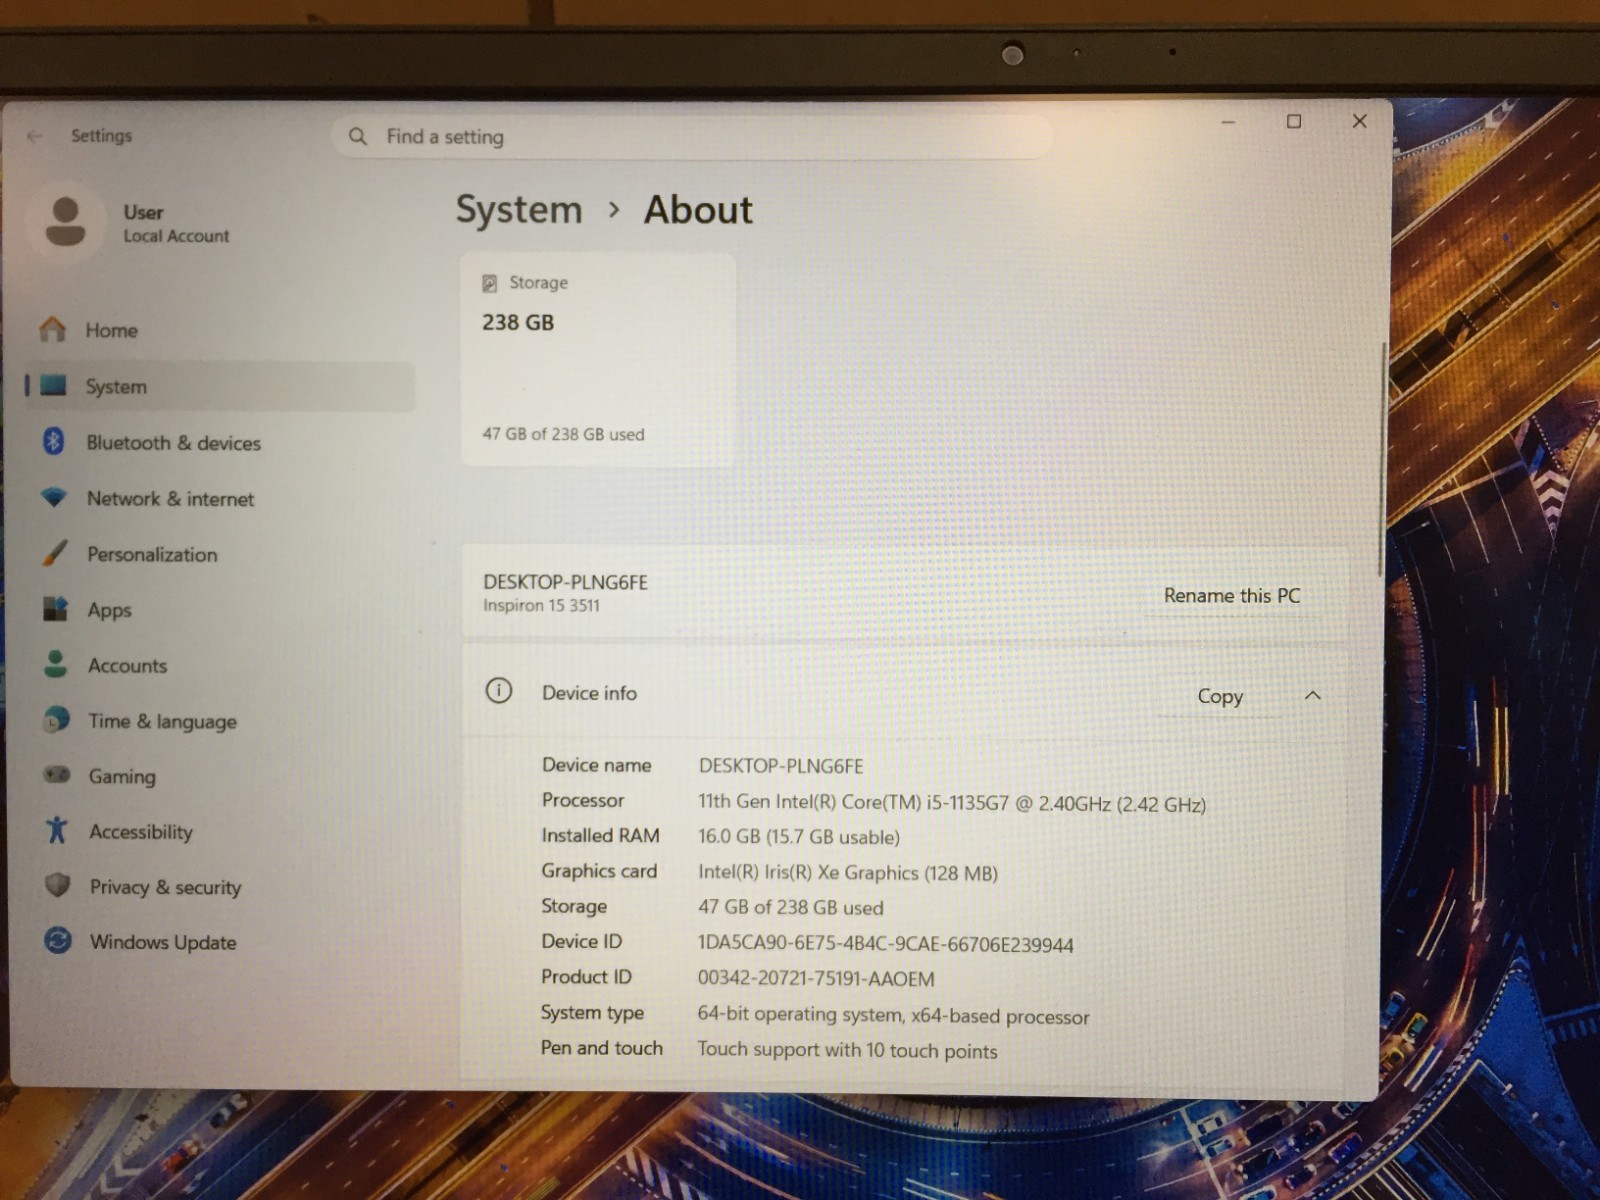Click the Inspiron 15 3511 model text
The height and width of the screenshot is (1200, 1600).
point(541,605)
